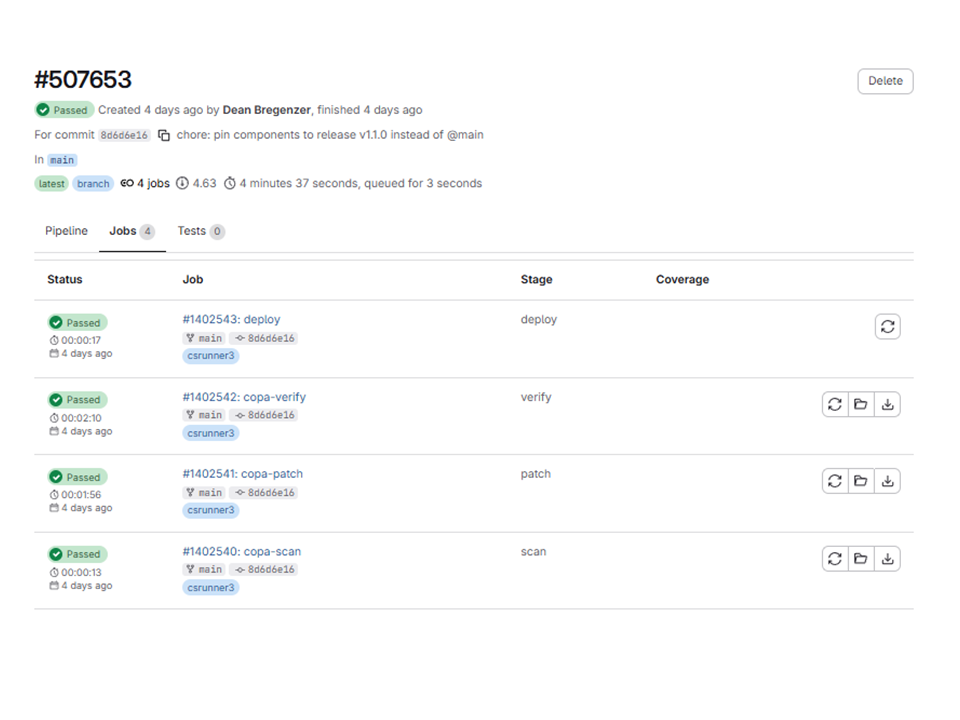Open job #1402543: deploy
This screenshot has width=960, height=720.
(231, 320)
